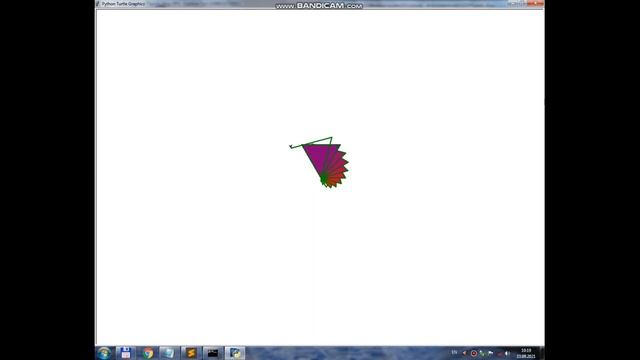640x360 pixels.
Task: Open the Windows Start menu orb
Action: [104, 353]
